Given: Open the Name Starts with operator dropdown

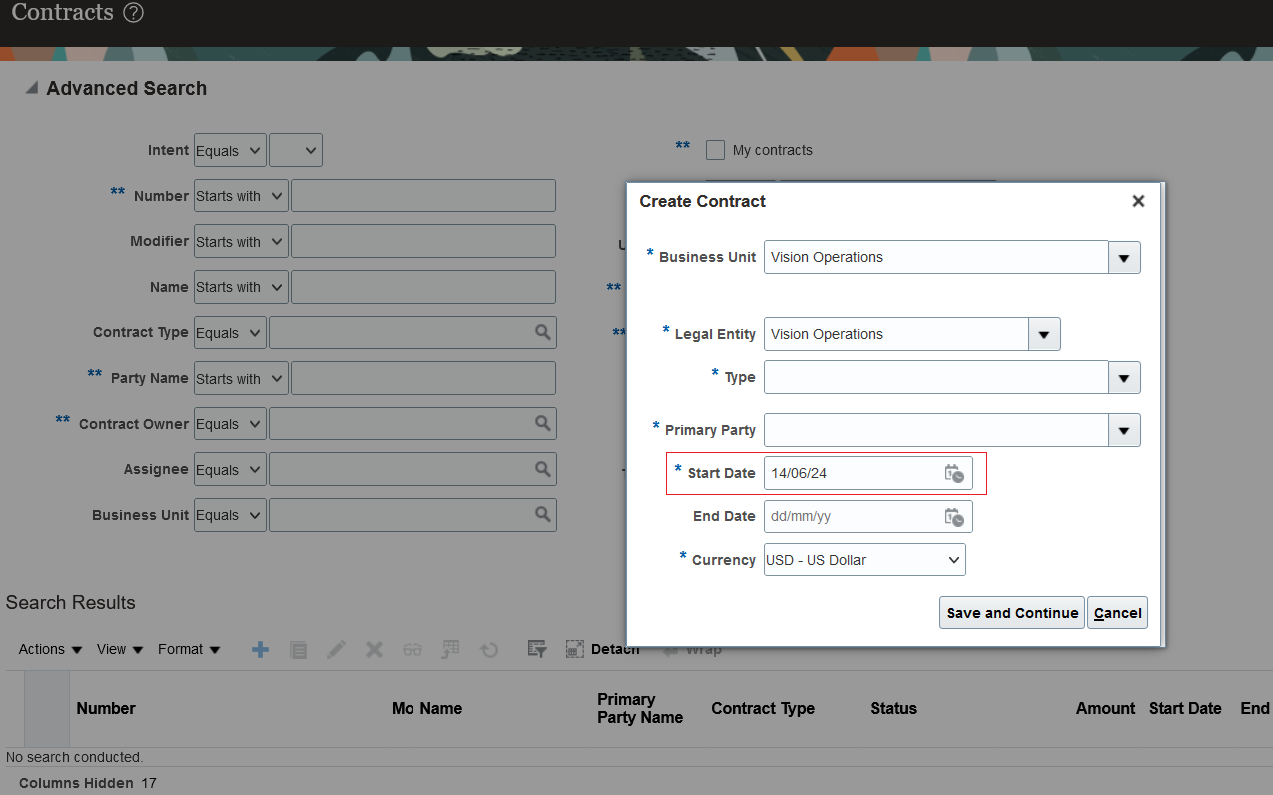Looking at the screenshot, I should [x=241, y=287].
